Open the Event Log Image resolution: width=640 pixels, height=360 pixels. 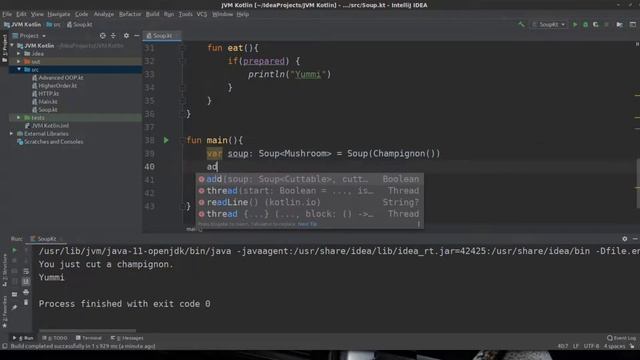(x=621, y=338)
